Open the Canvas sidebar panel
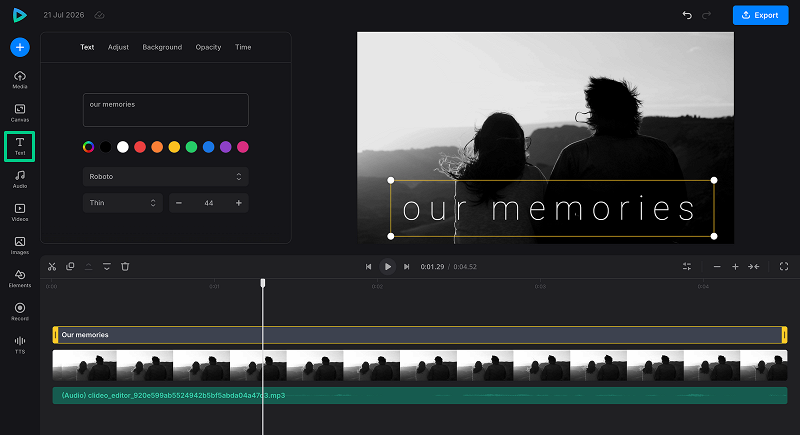800x435 pixels. (x=20, y=113)
